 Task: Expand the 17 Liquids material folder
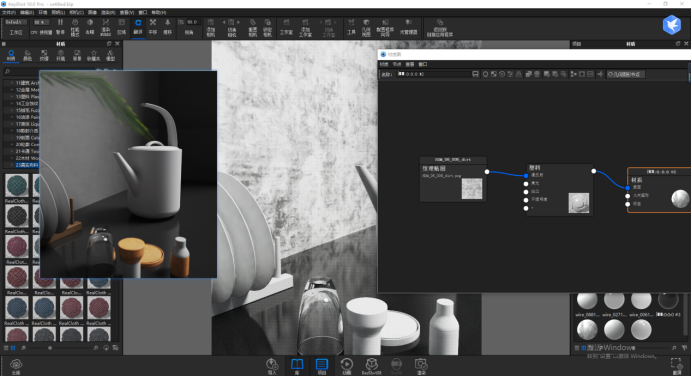(12, 124)
